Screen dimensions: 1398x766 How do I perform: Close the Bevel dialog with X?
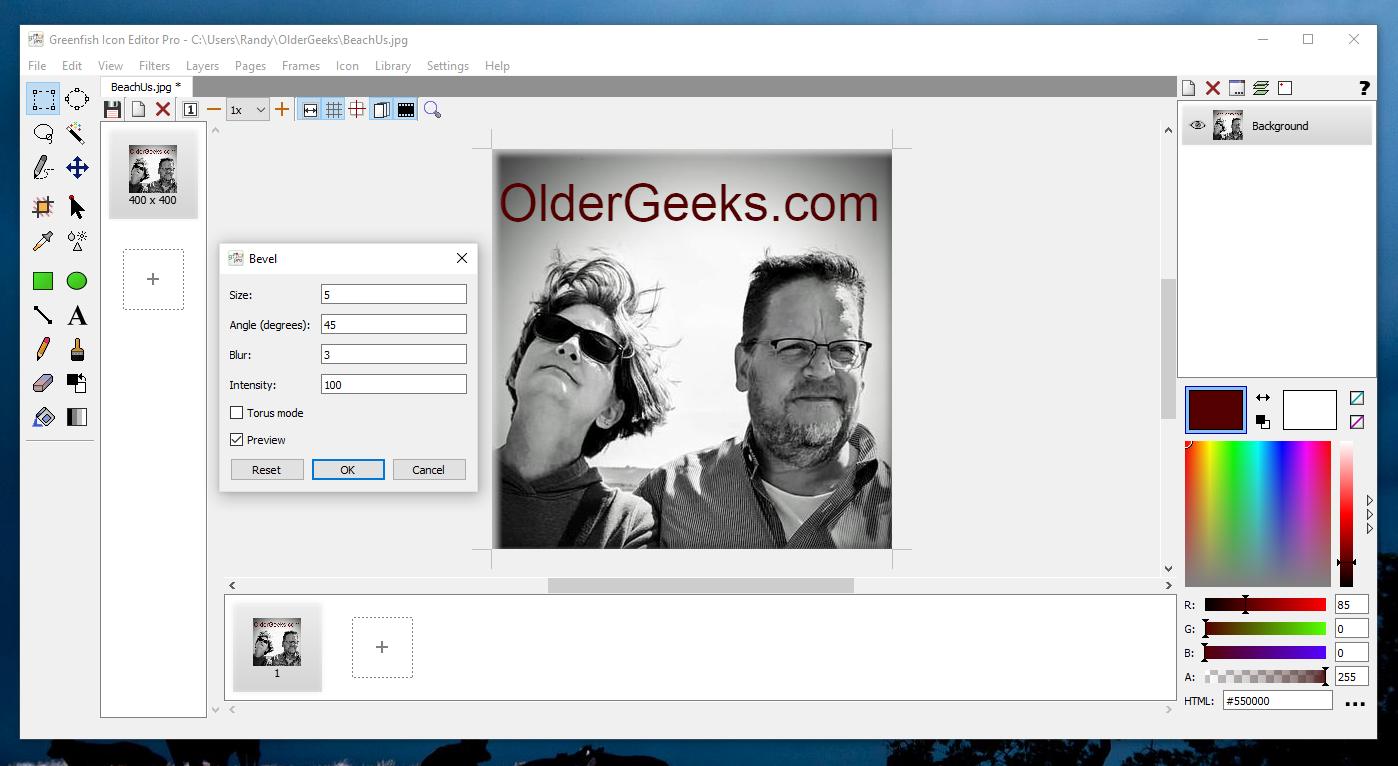(462, 258)
